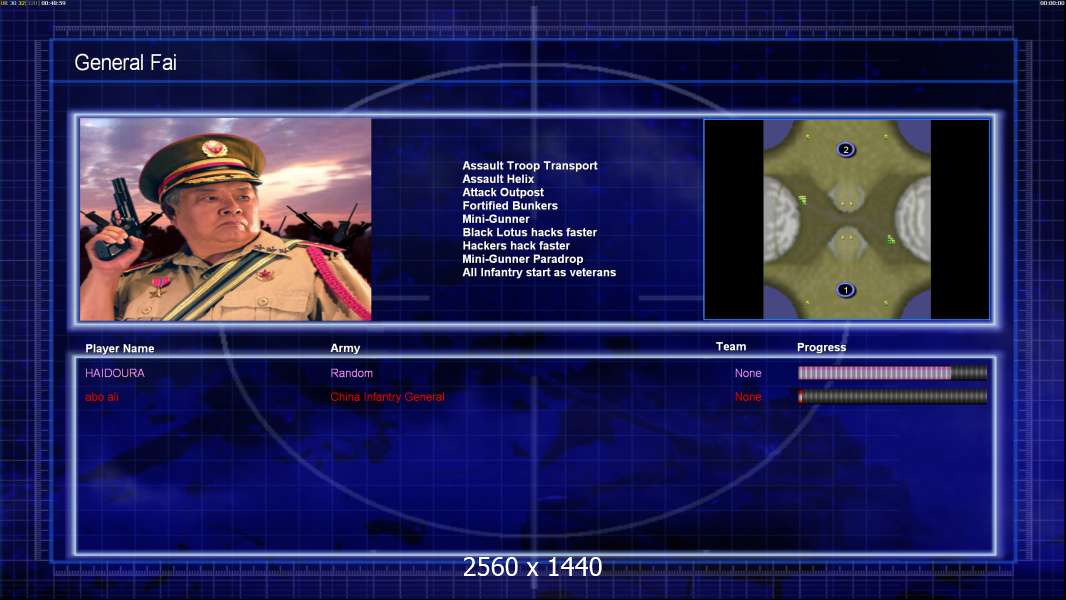Click player name abo ali

coord(102,397)
